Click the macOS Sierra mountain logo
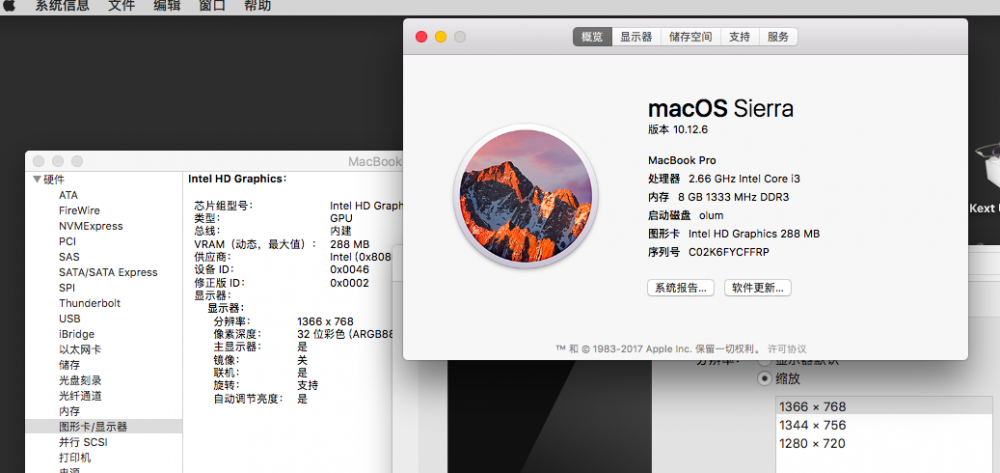 point(526,196)
